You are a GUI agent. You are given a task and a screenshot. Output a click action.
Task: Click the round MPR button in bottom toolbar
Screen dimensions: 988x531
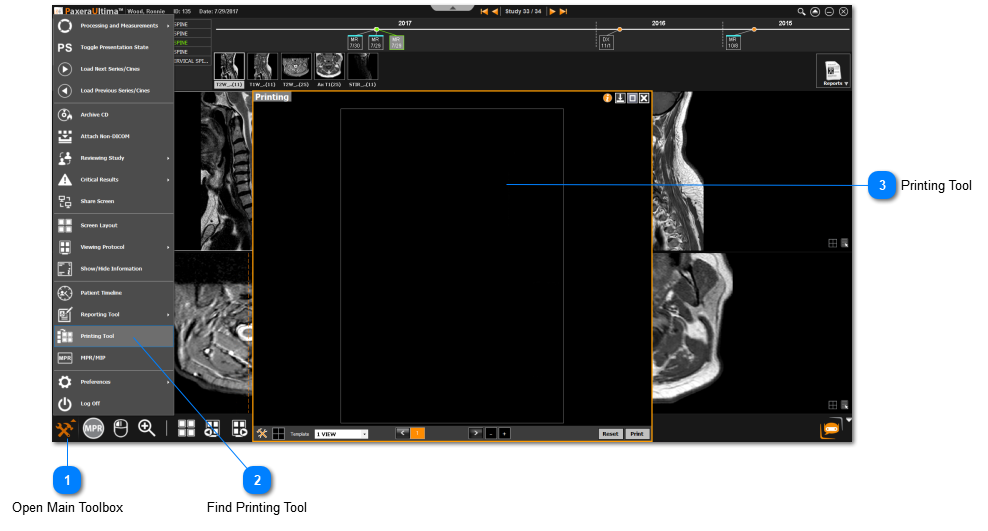(94, 428)
